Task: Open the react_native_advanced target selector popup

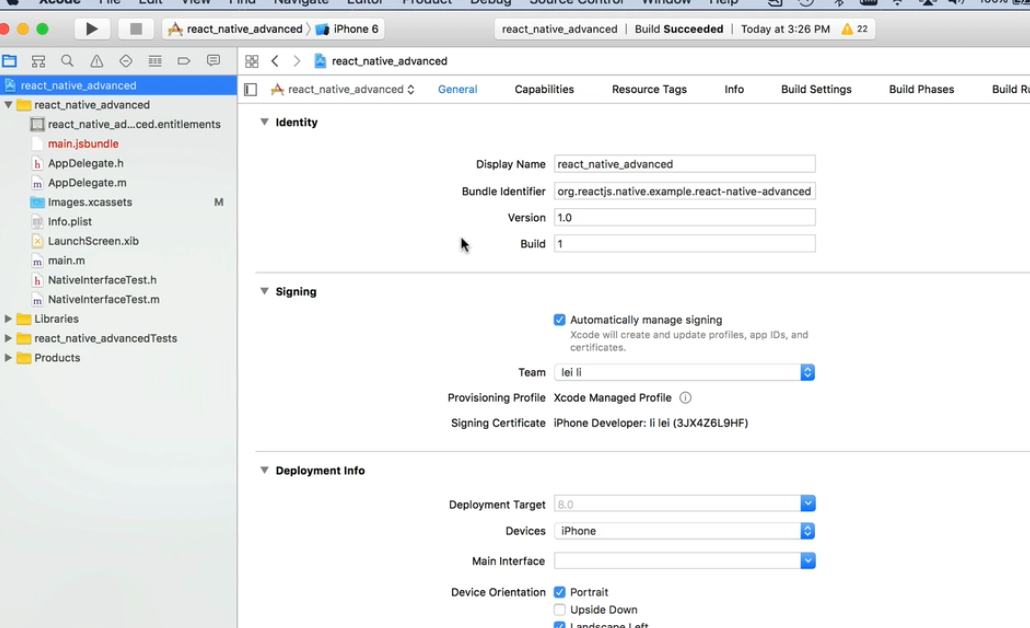Action: 343,89
